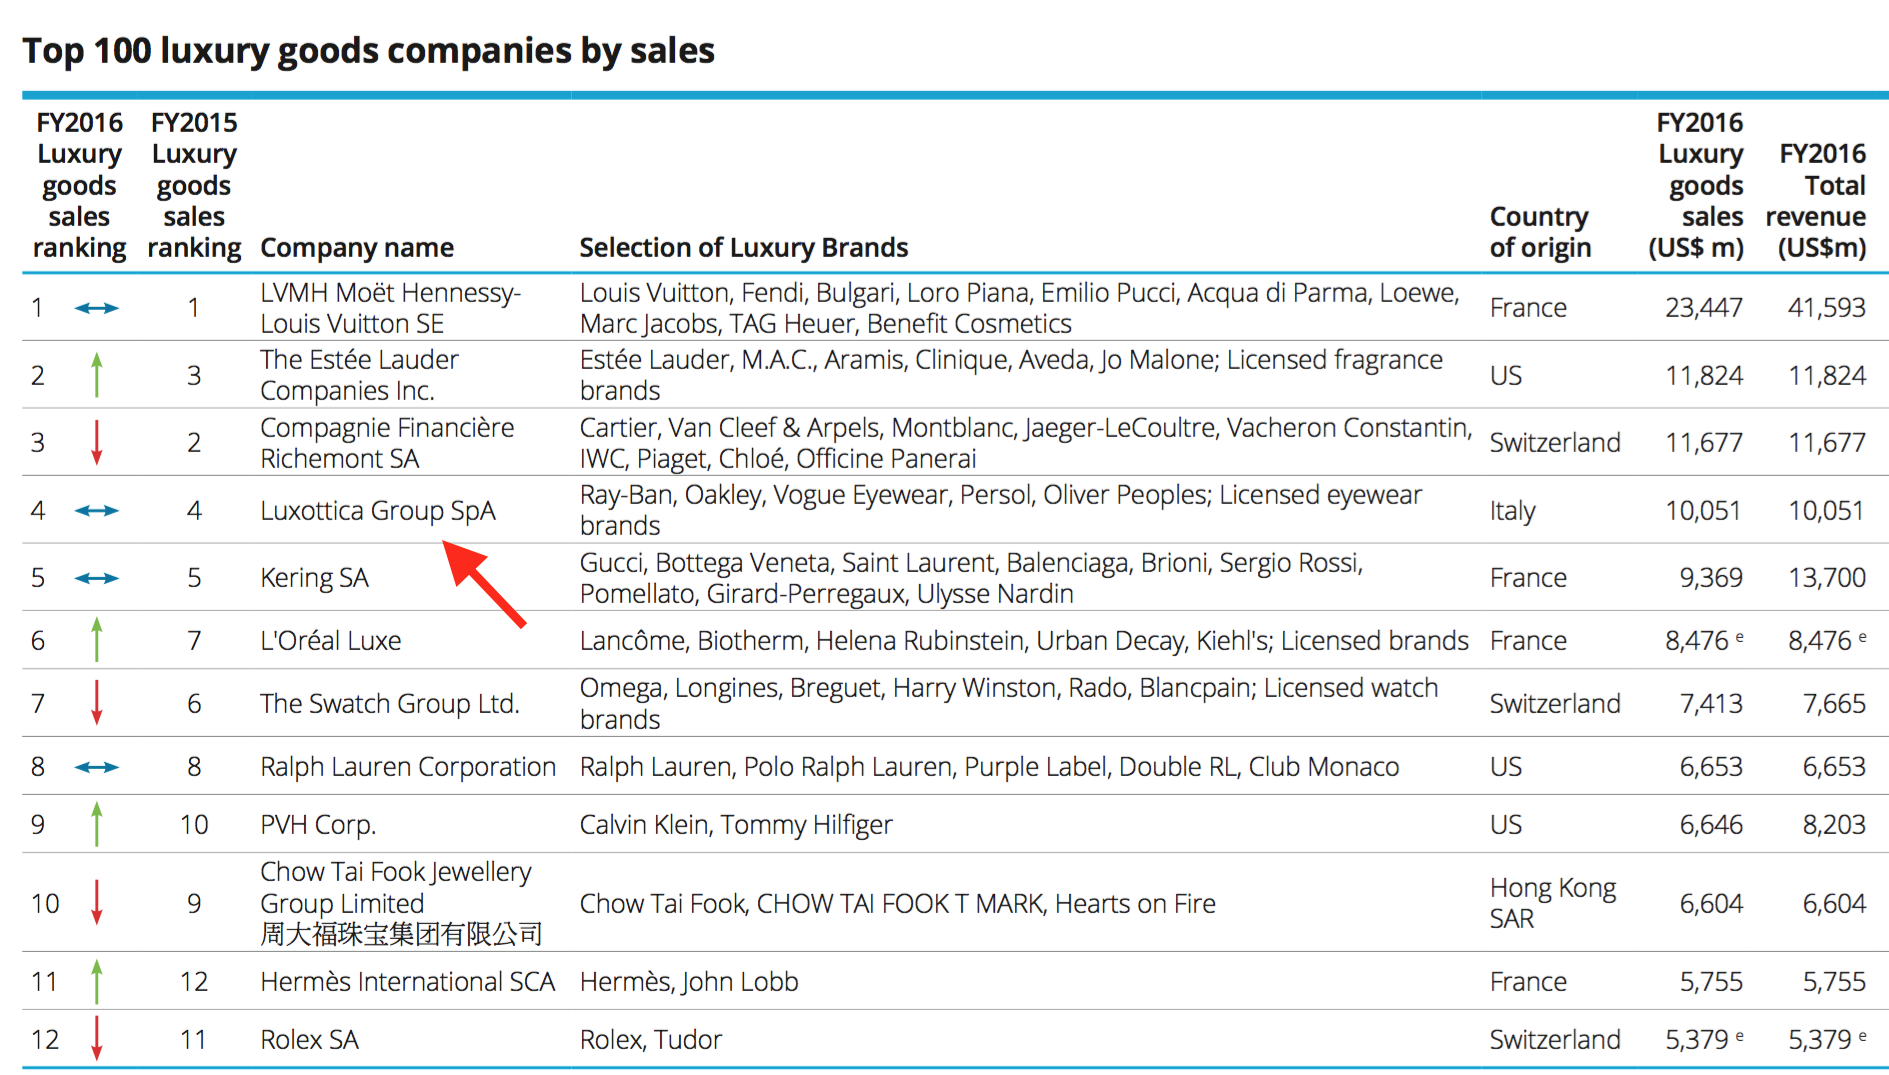Click the large red annotation arrow

click(x=485, y=584)
